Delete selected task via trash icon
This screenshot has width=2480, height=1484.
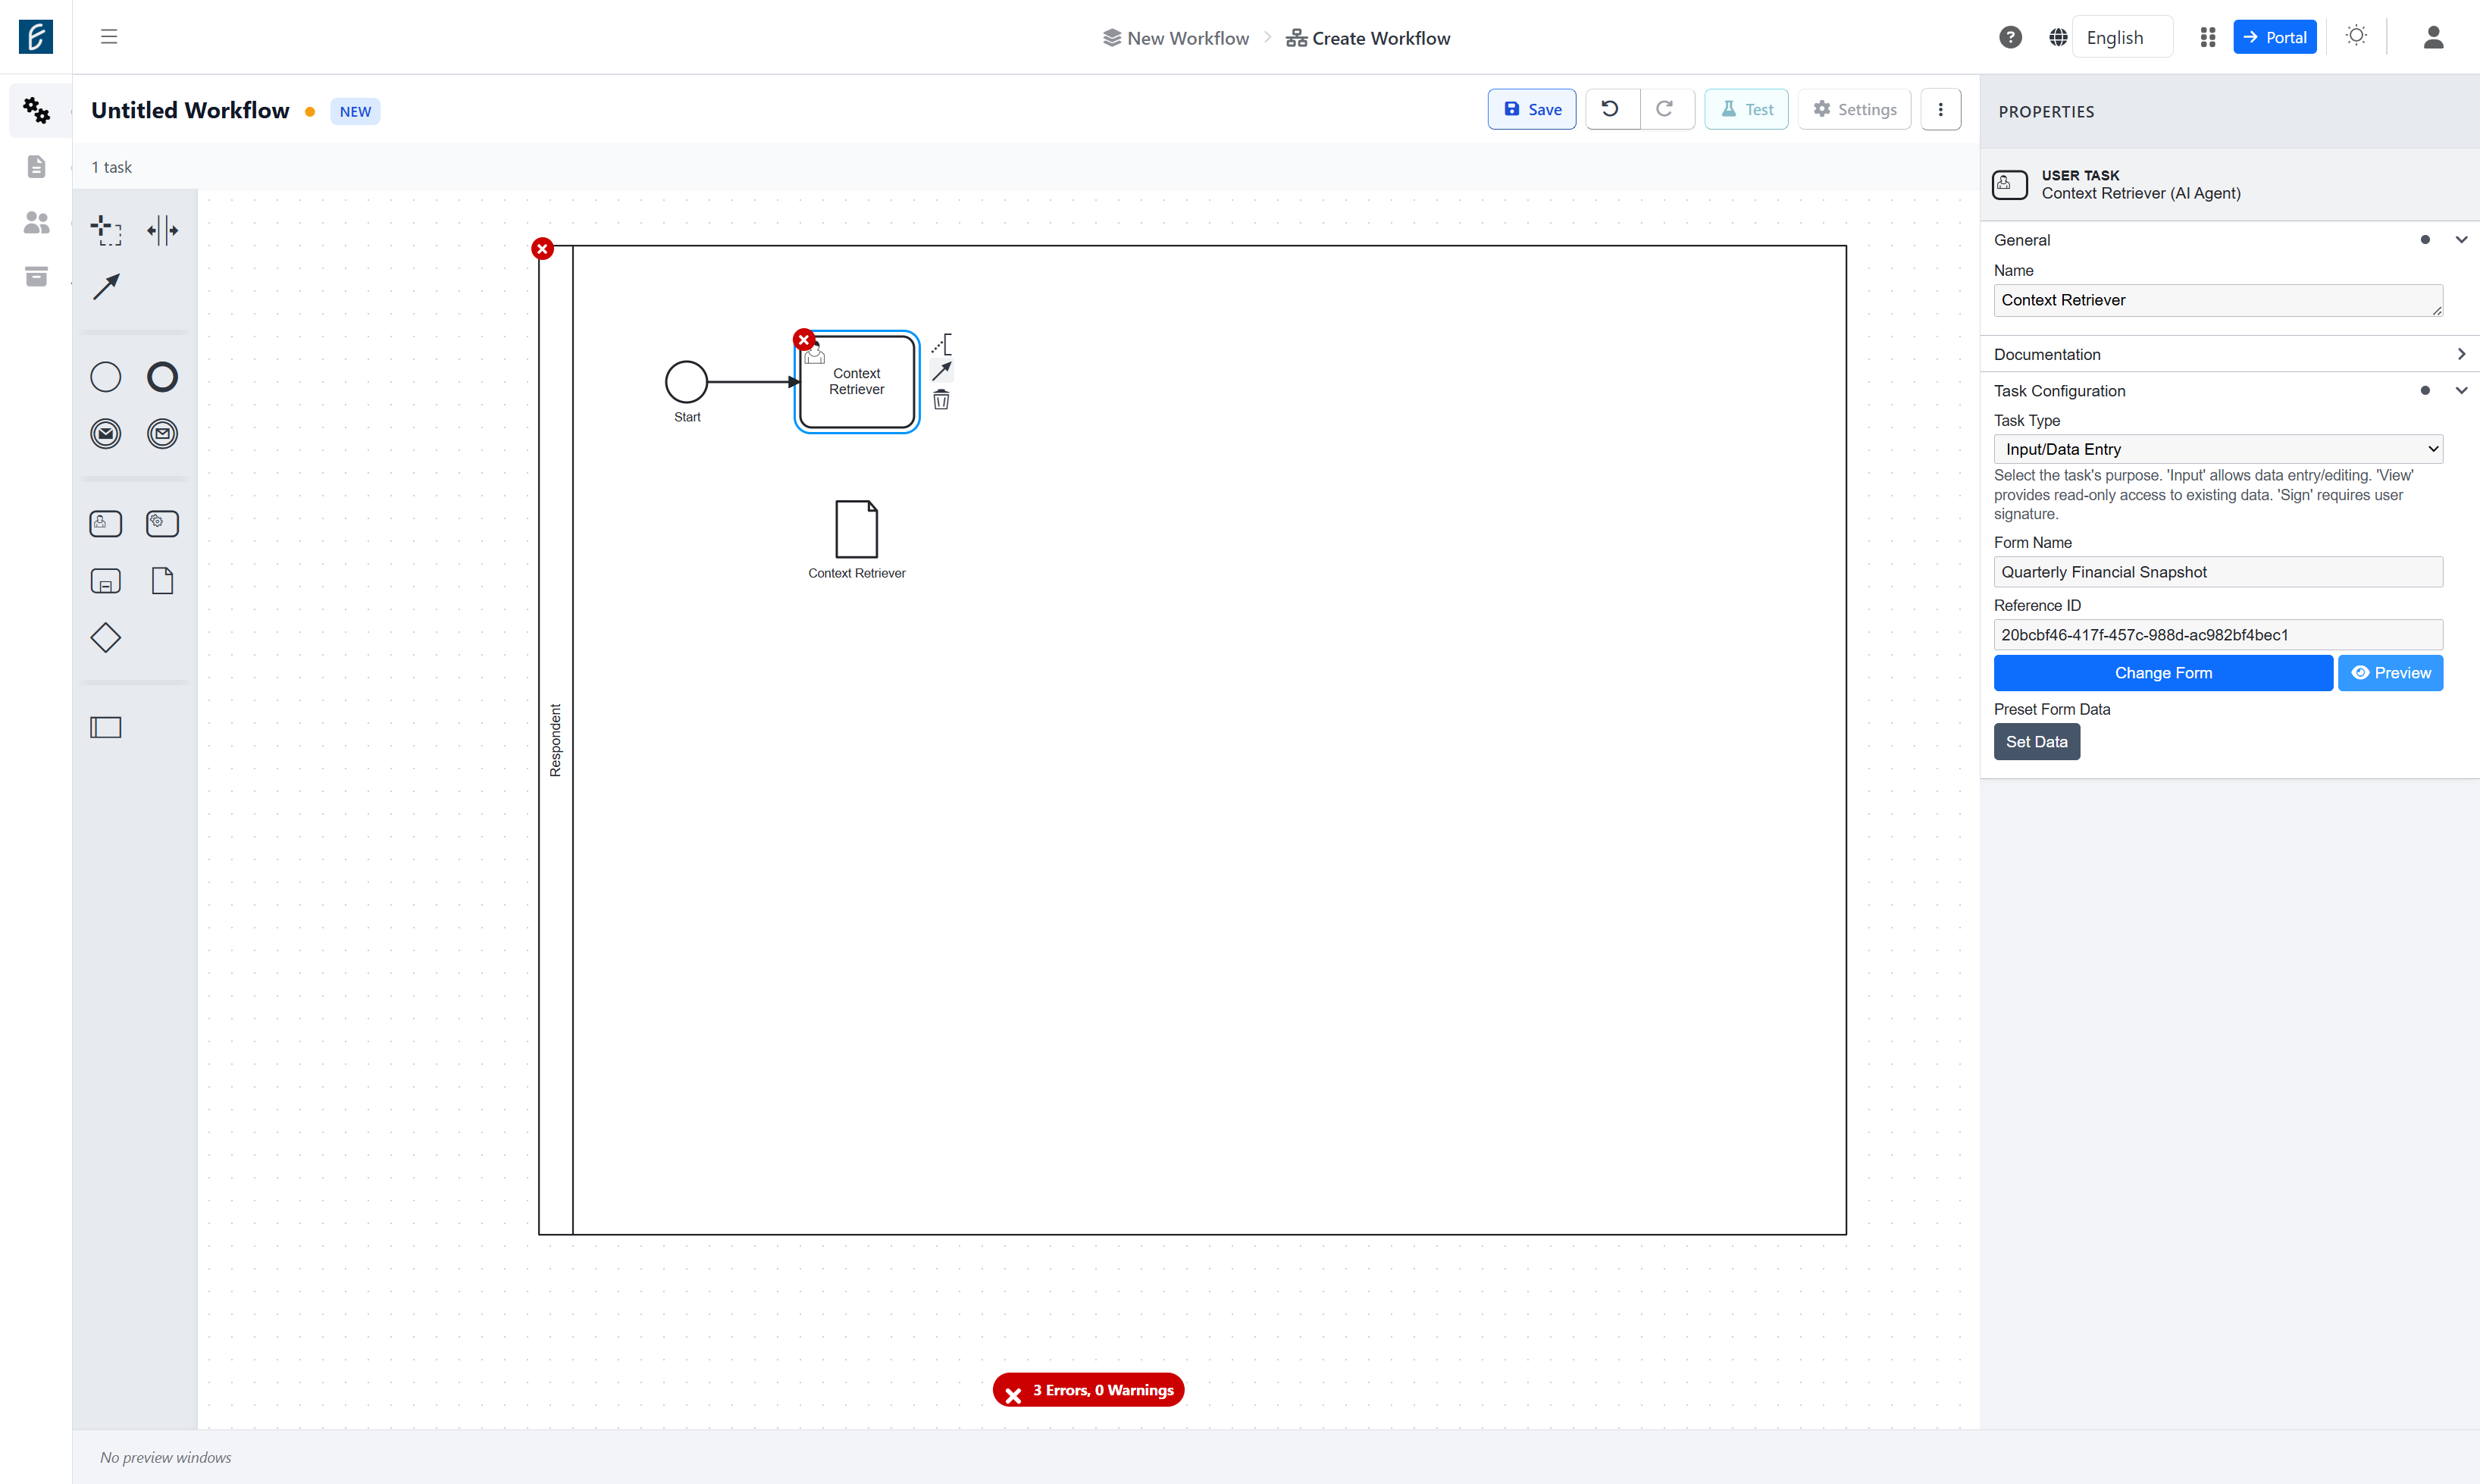click(x=941, y=400)
